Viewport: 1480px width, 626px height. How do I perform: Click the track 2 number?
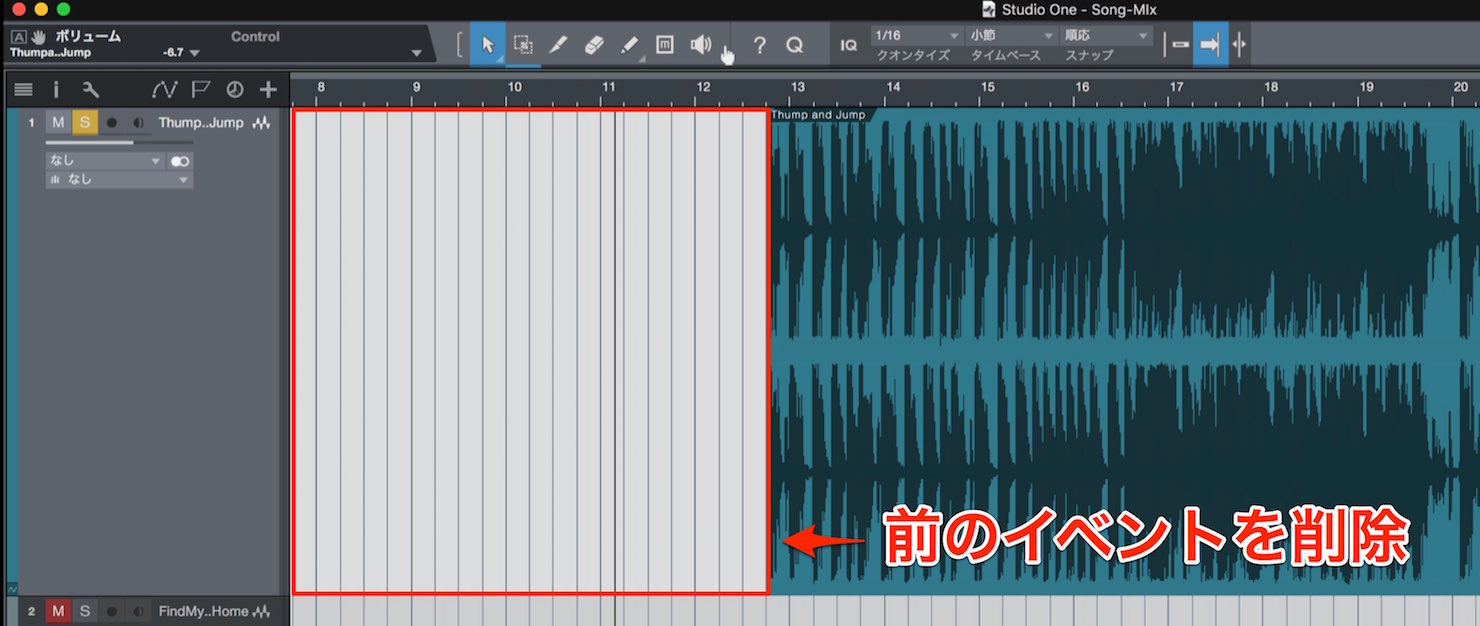(x=31, y=611)
